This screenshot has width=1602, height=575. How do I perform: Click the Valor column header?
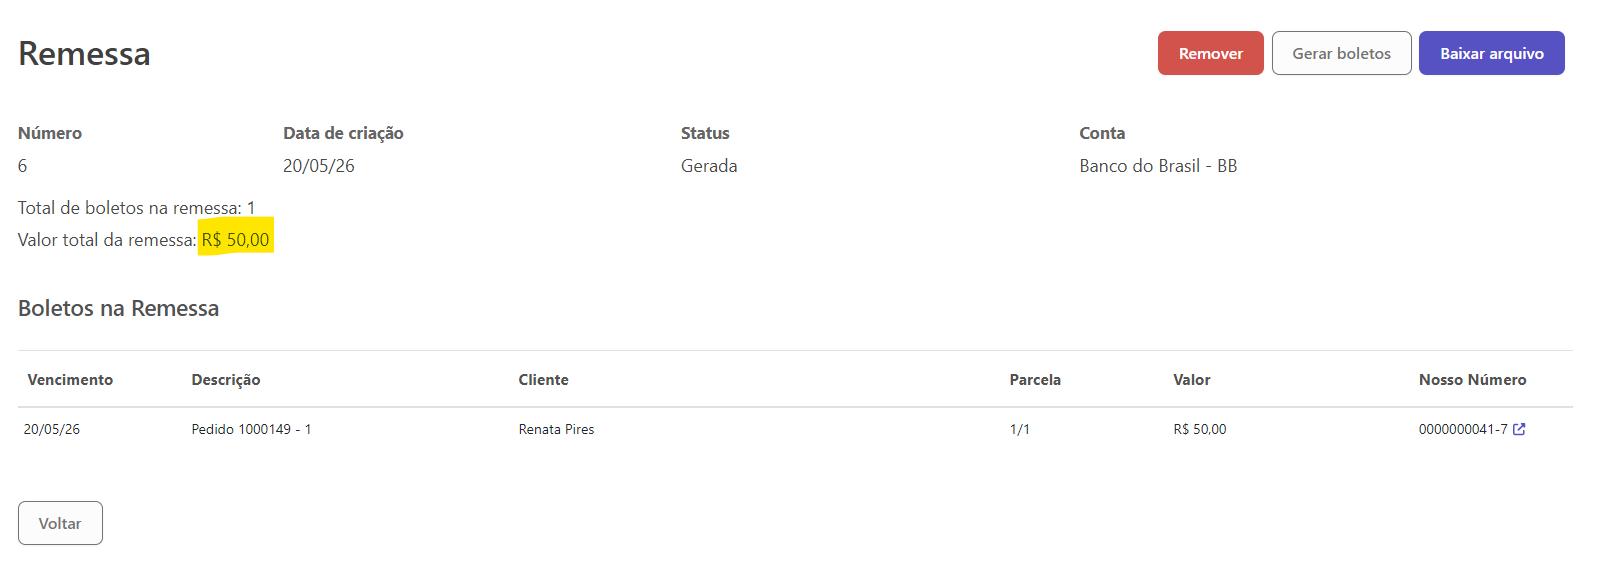1191,380
